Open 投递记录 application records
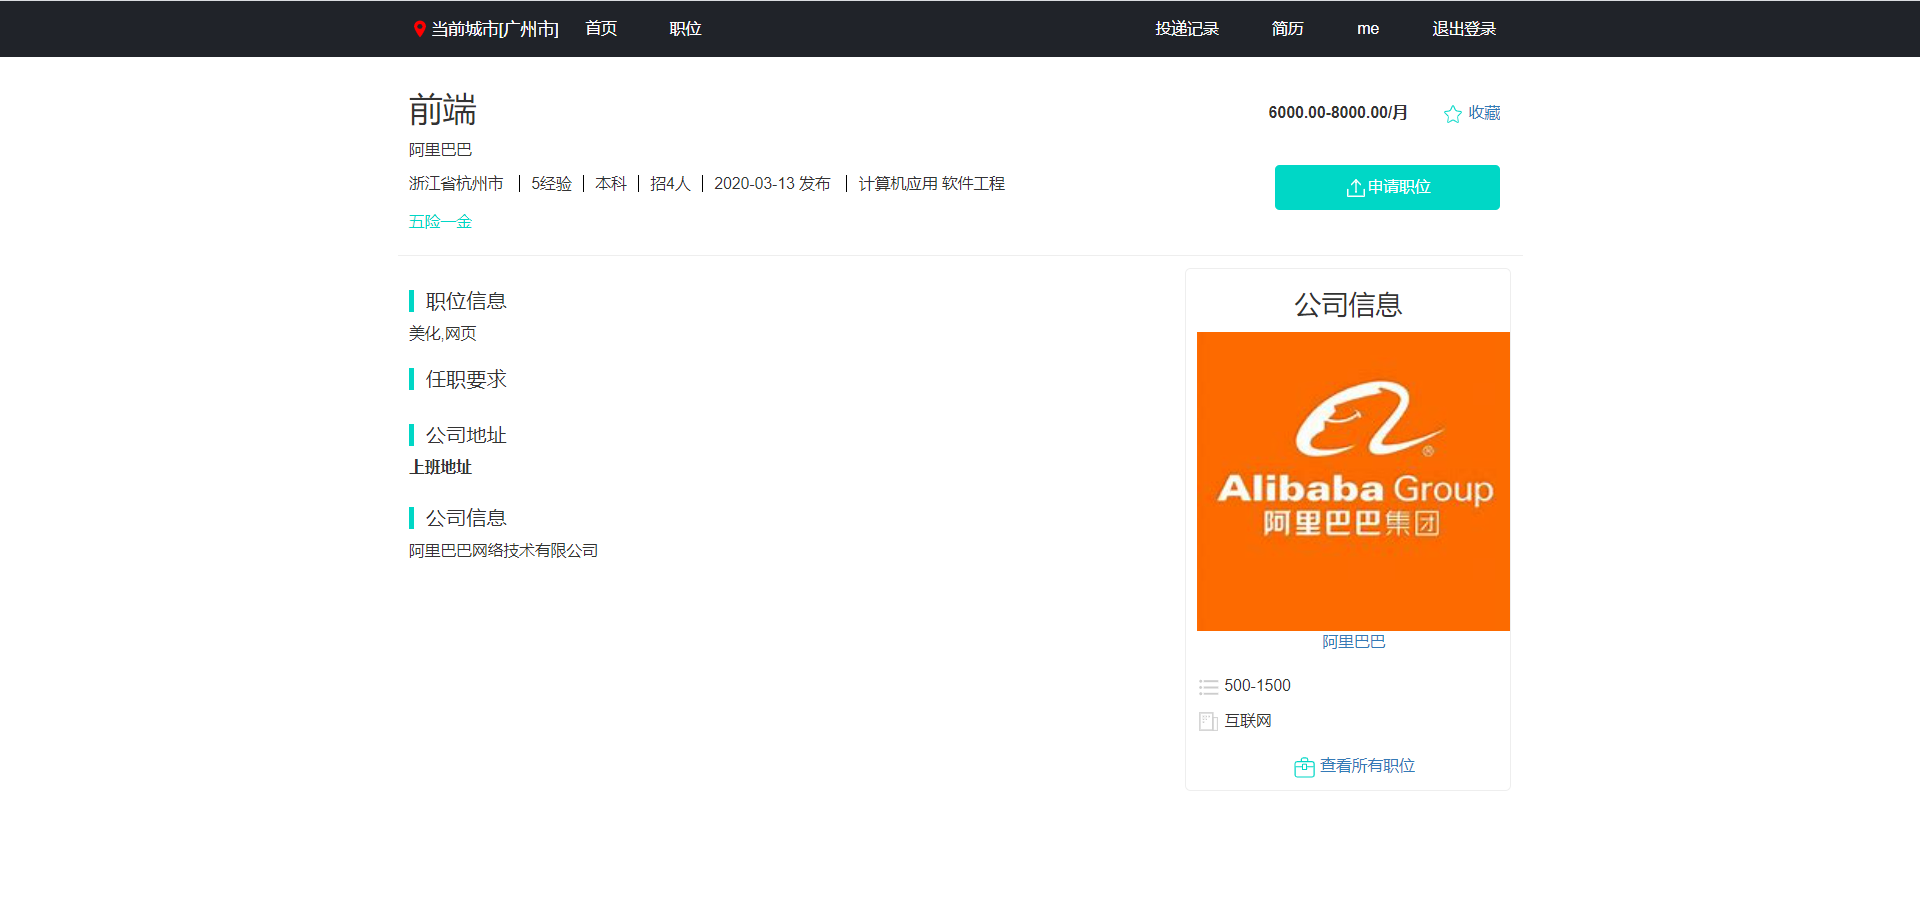Image resolution: width=1920 pixels, height=902 pixels. tap(1187, 29)
